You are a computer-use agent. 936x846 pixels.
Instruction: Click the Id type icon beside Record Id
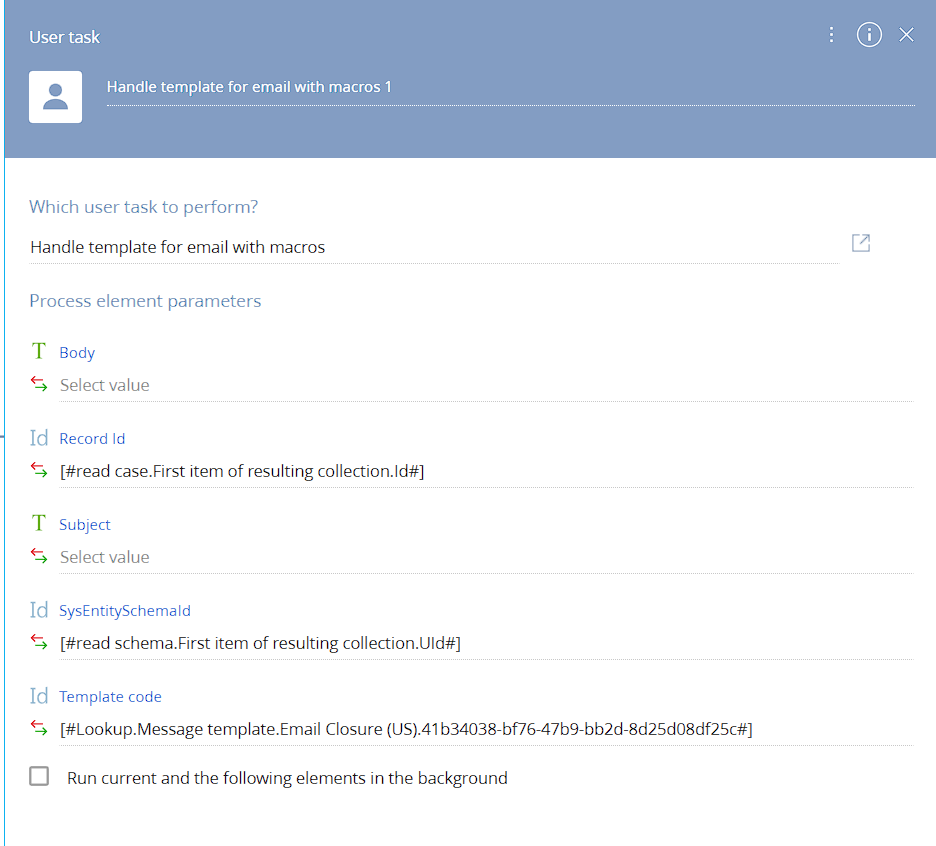tap(39, 438)
